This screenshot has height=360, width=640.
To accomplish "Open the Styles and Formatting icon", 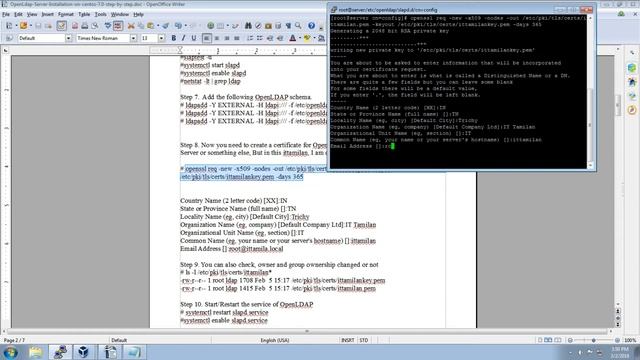I will (8, 38).
